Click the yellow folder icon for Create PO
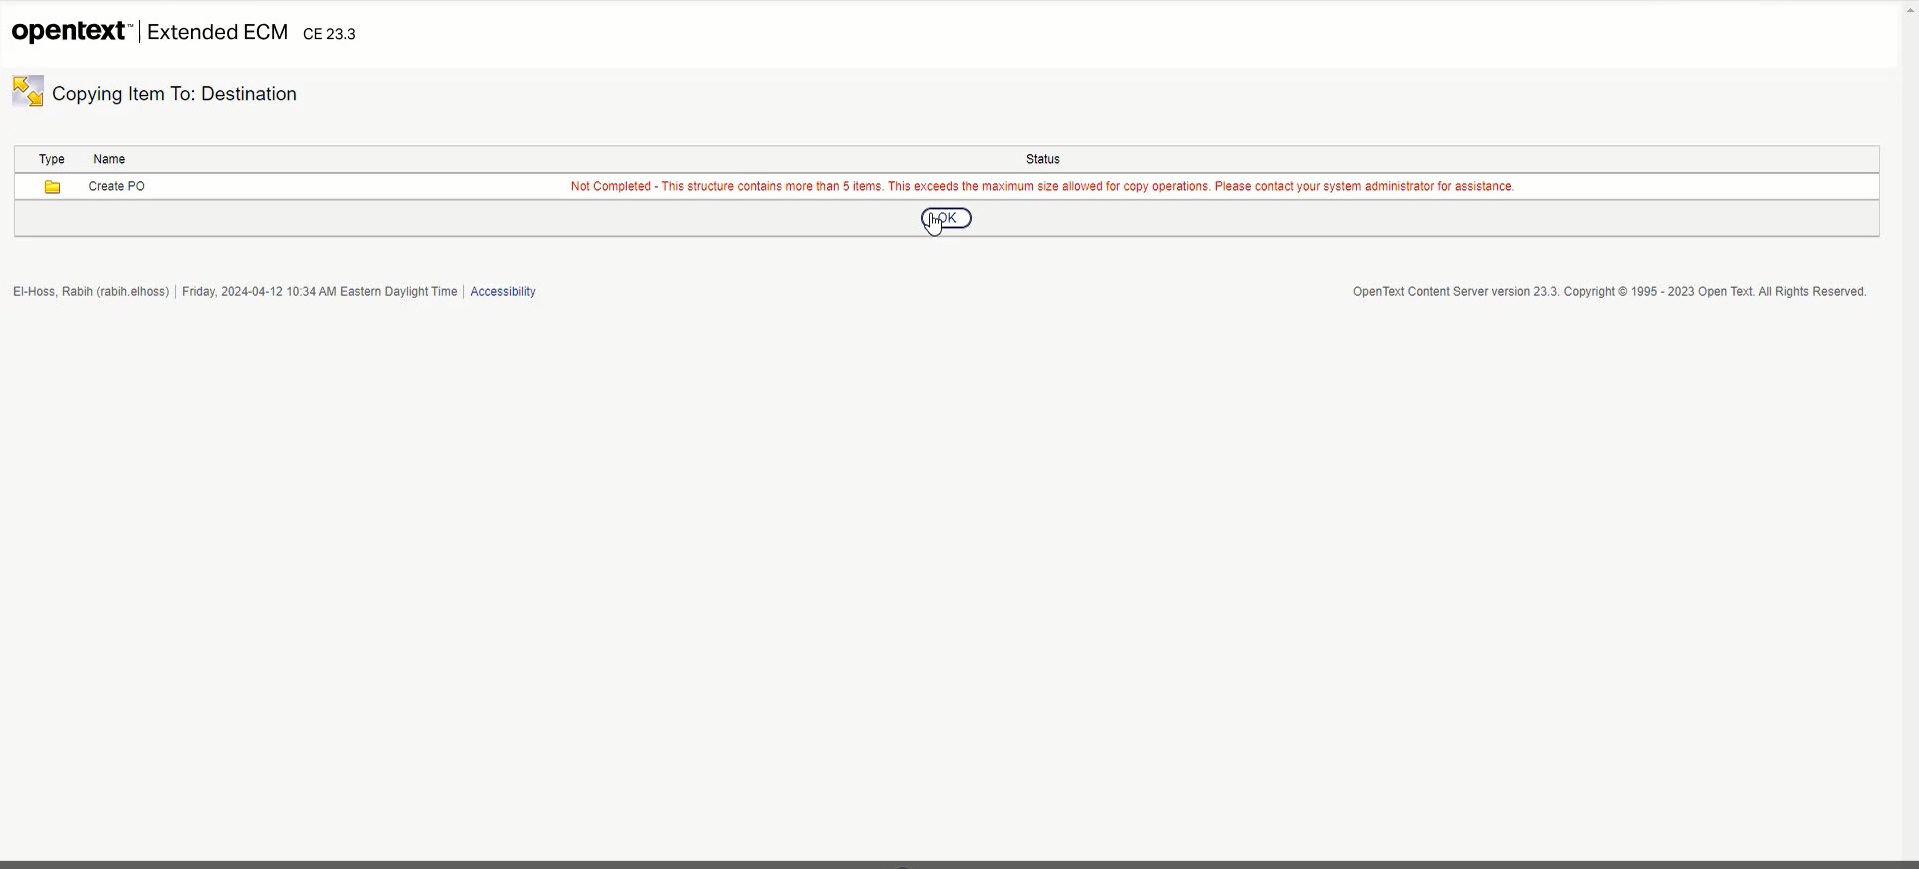 (x=53, y=187)
